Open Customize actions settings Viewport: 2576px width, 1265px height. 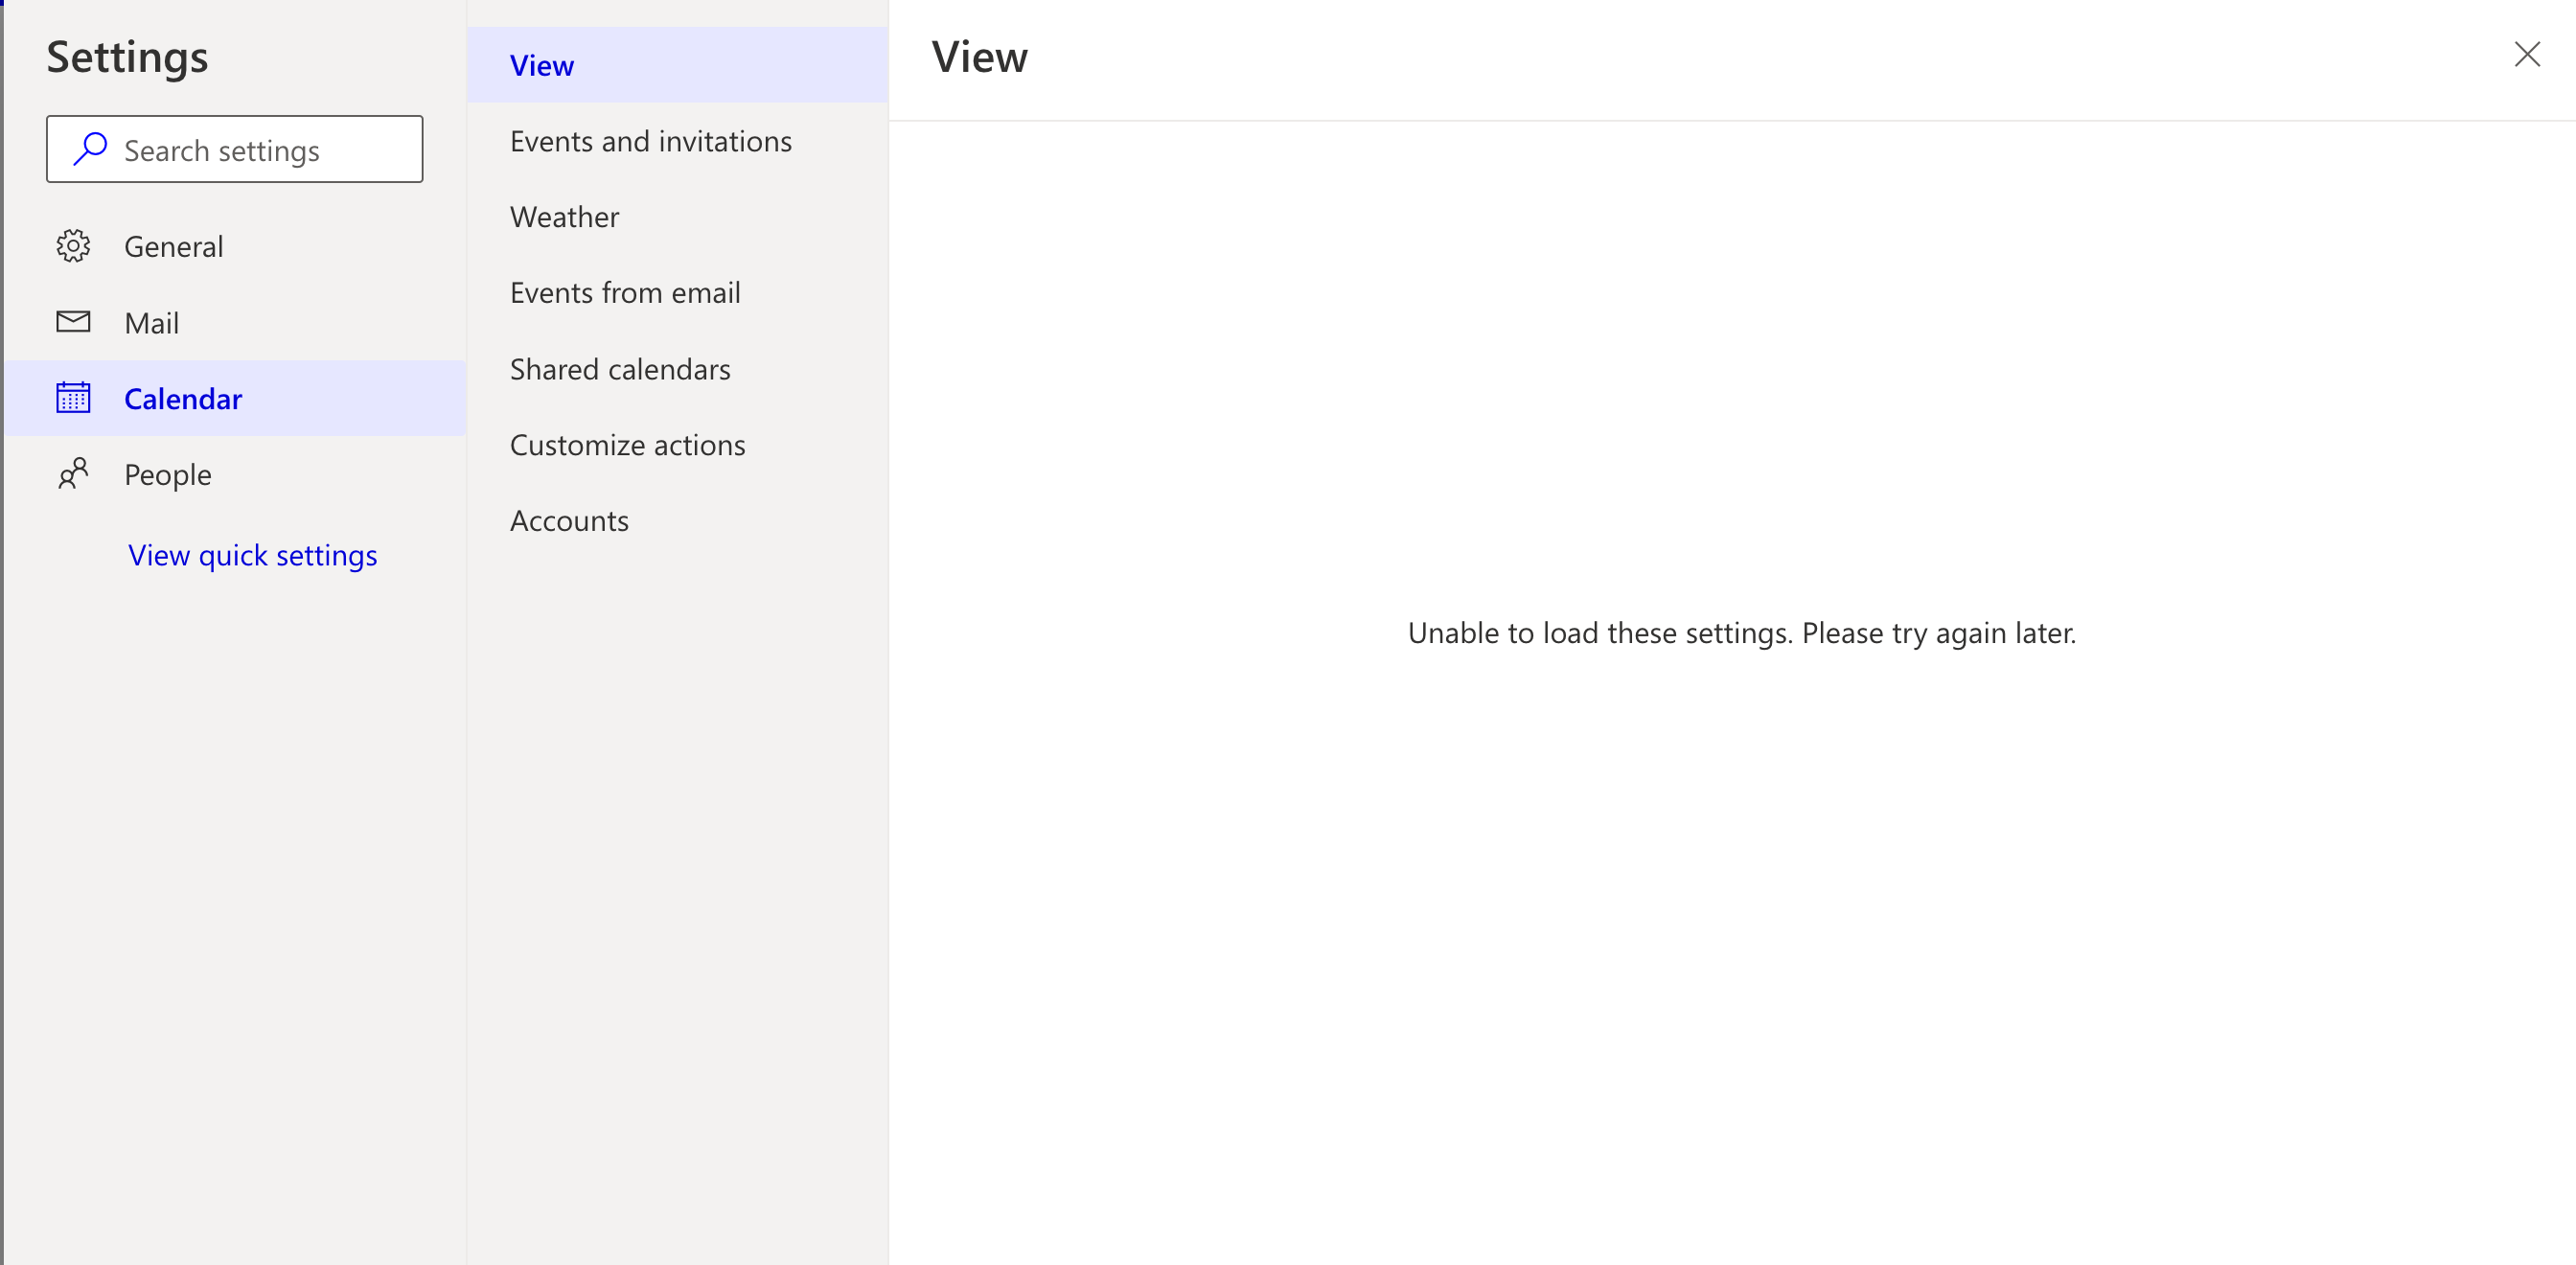pyautogui.click(x=627, y=444)
